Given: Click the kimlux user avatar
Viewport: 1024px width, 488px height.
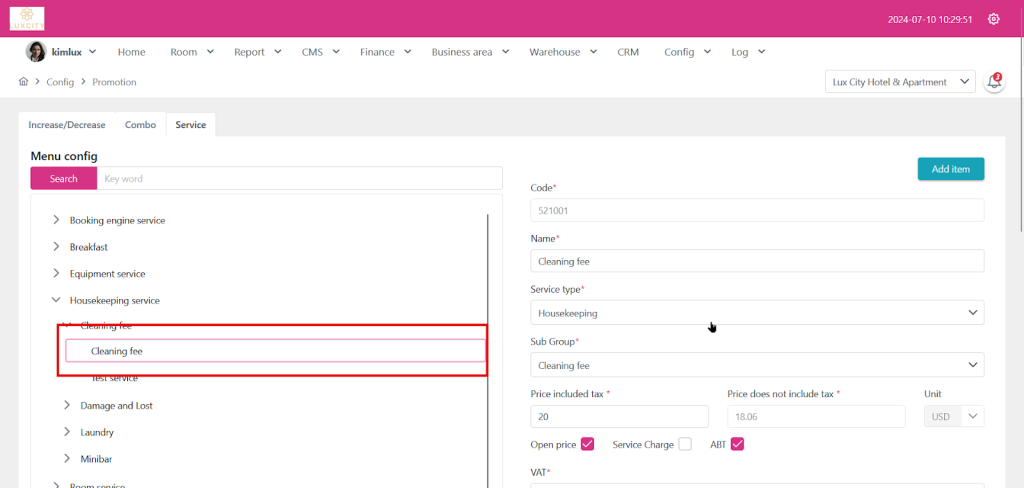Looking at the screenshot, I should click(36, 52).
